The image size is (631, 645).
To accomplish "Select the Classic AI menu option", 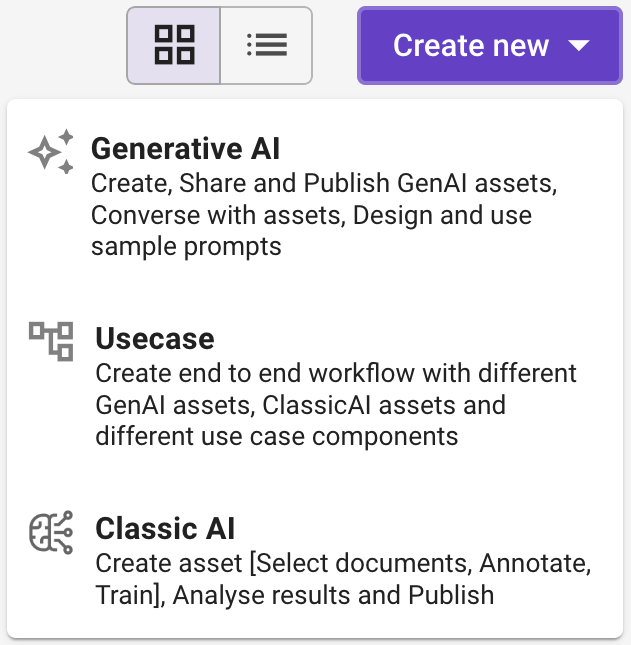I will [315, 559].
